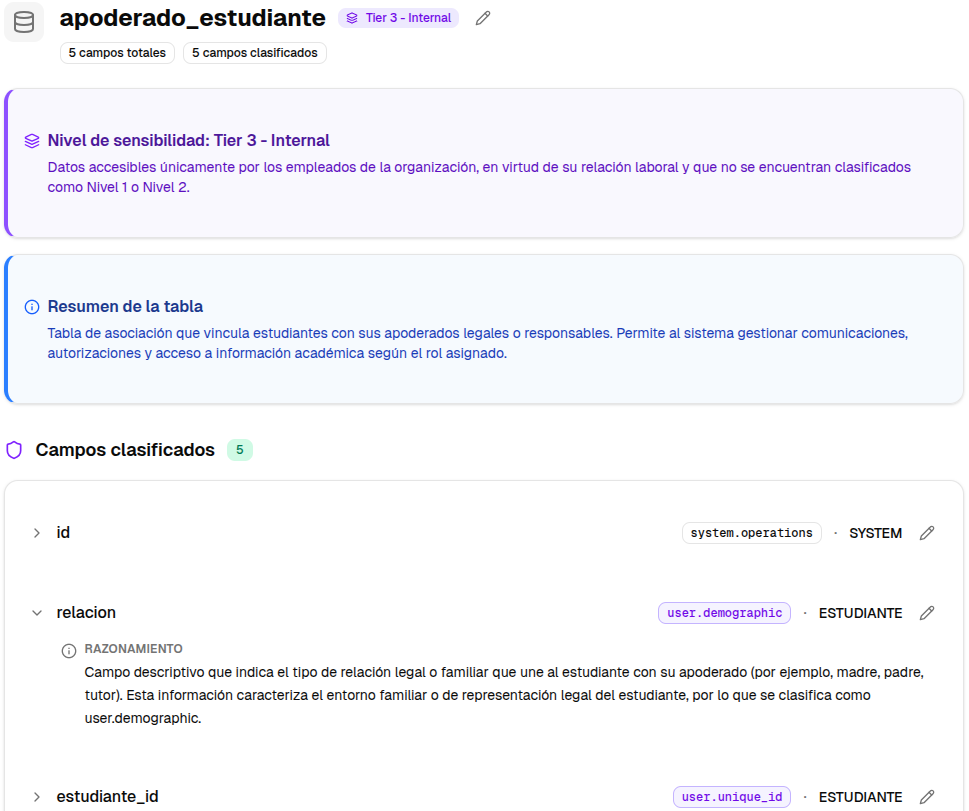Expand the estudiante_id field row
This screenshot has width=969, height=811.
point(37,796)
